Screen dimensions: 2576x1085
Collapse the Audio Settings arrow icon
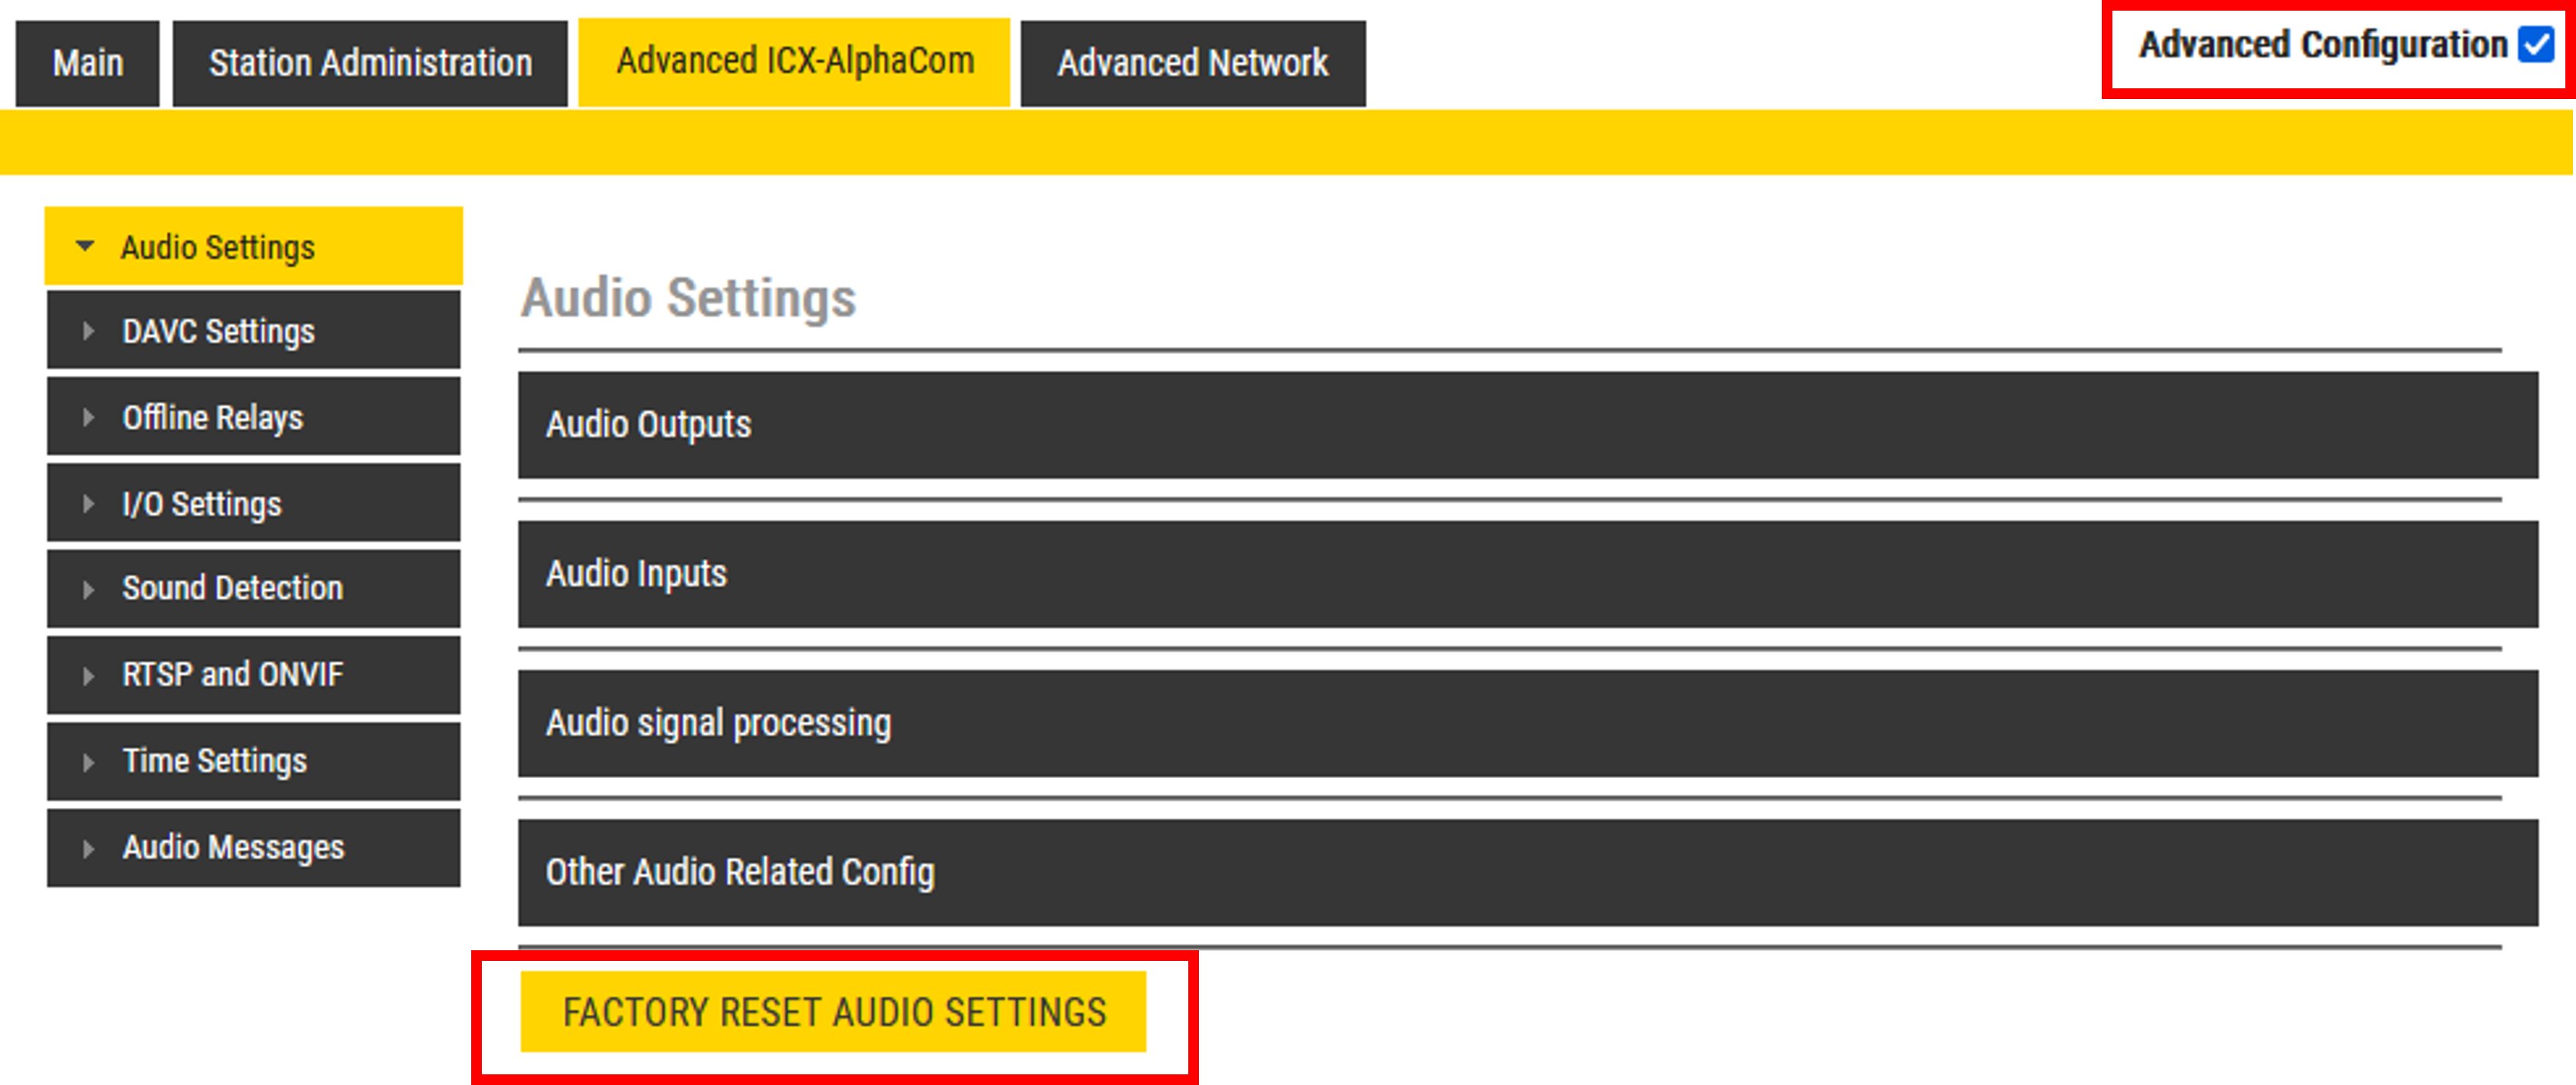[x=86, y=246]
